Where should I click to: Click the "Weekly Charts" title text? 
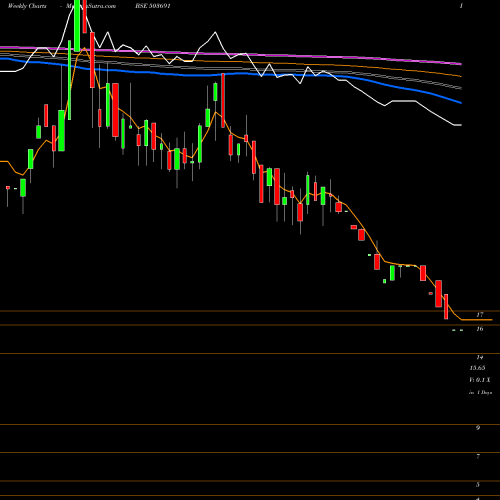(x=27, y=6)
